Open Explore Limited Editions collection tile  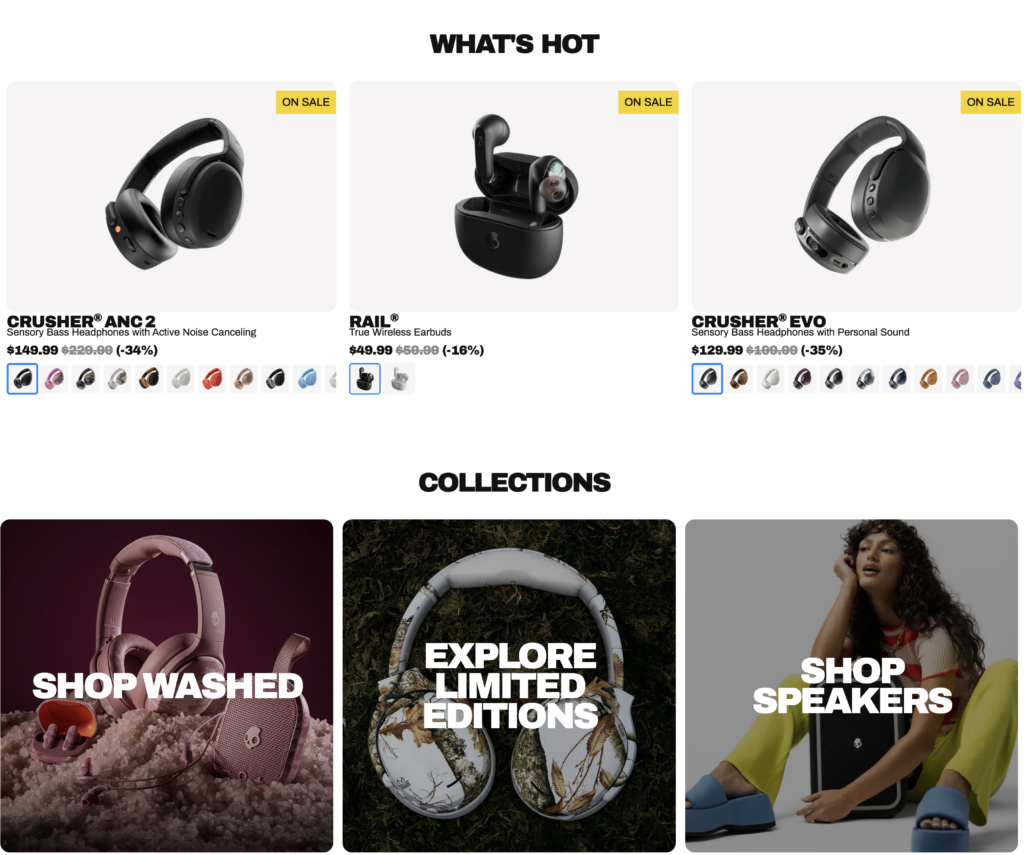[509, 686]
